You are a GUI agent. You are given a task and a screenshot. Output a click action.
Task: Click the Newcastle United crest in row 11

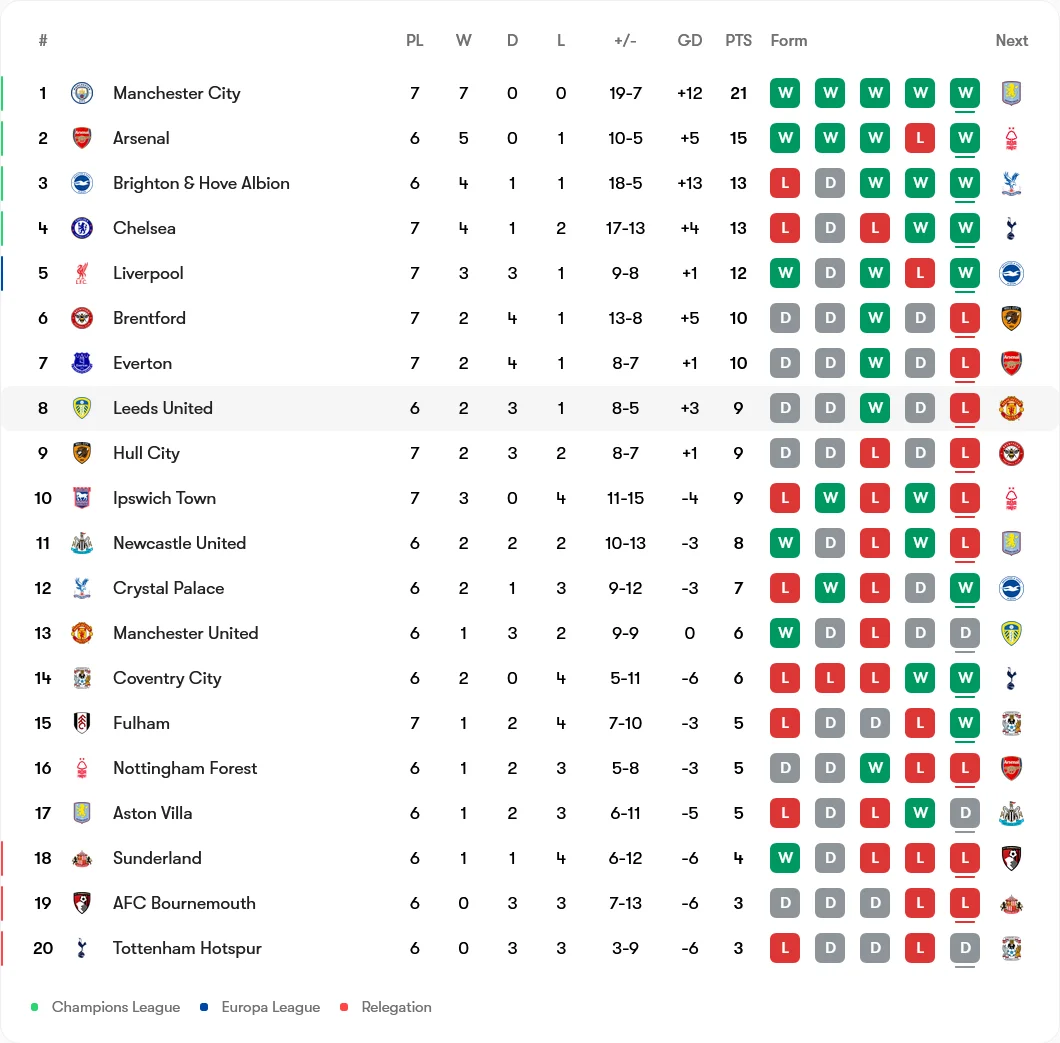(82, 543)
